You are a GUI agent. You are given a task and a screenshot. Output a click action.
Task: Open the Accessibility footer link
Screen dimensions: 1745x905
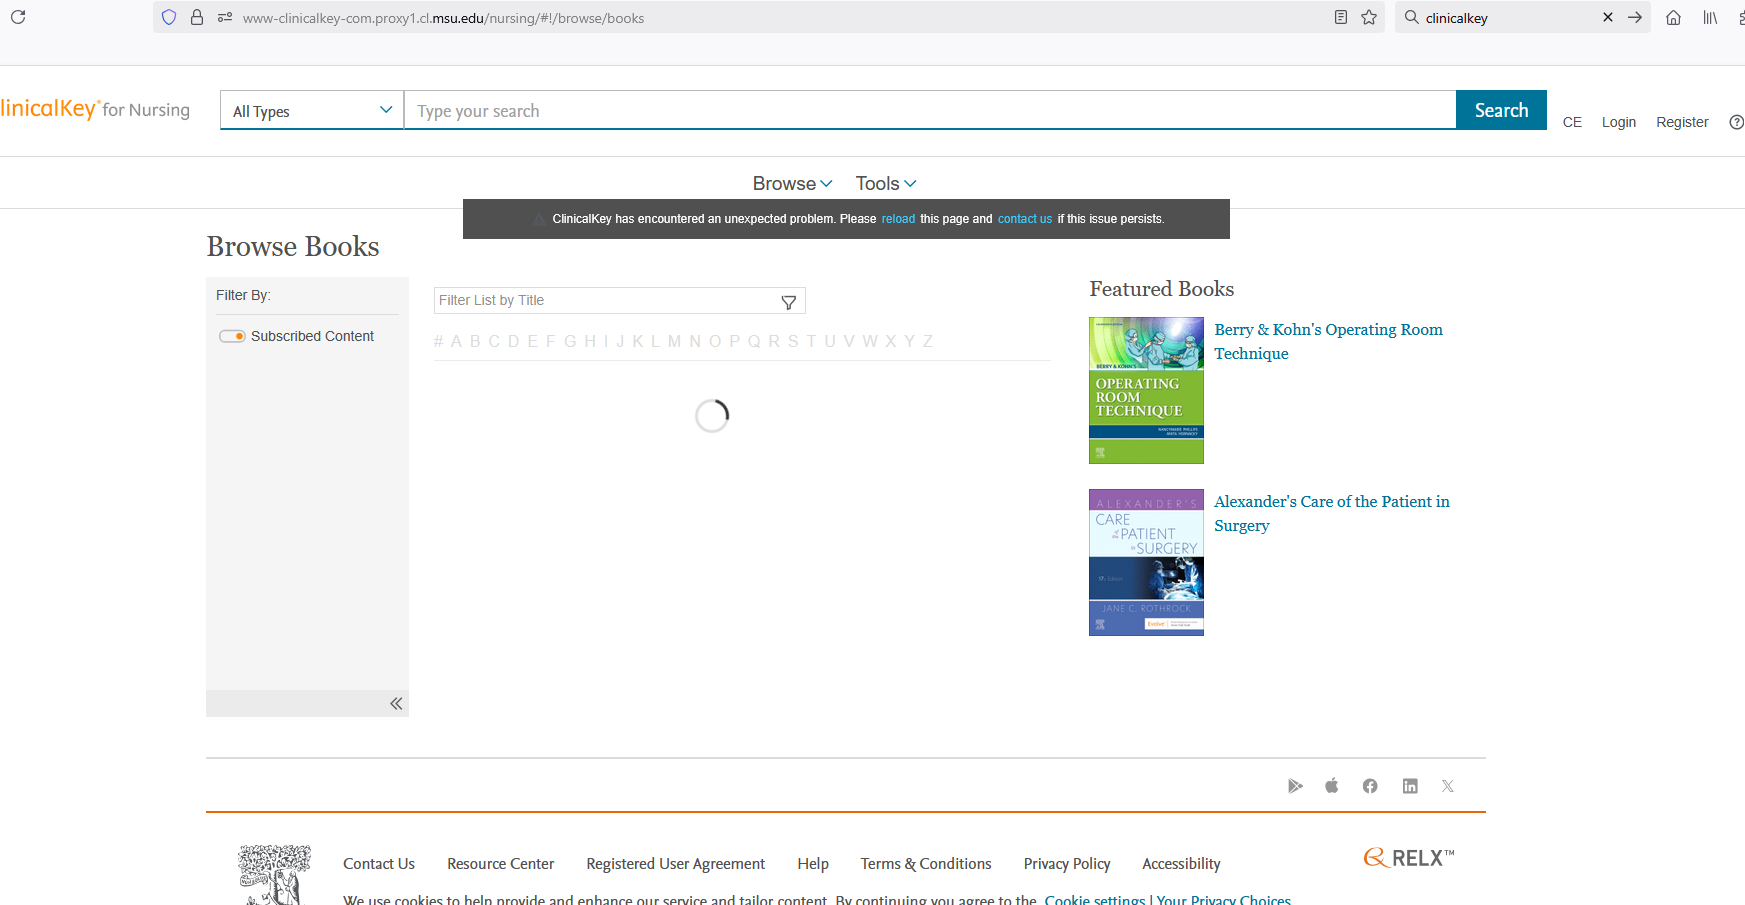tap(1181, 863)
